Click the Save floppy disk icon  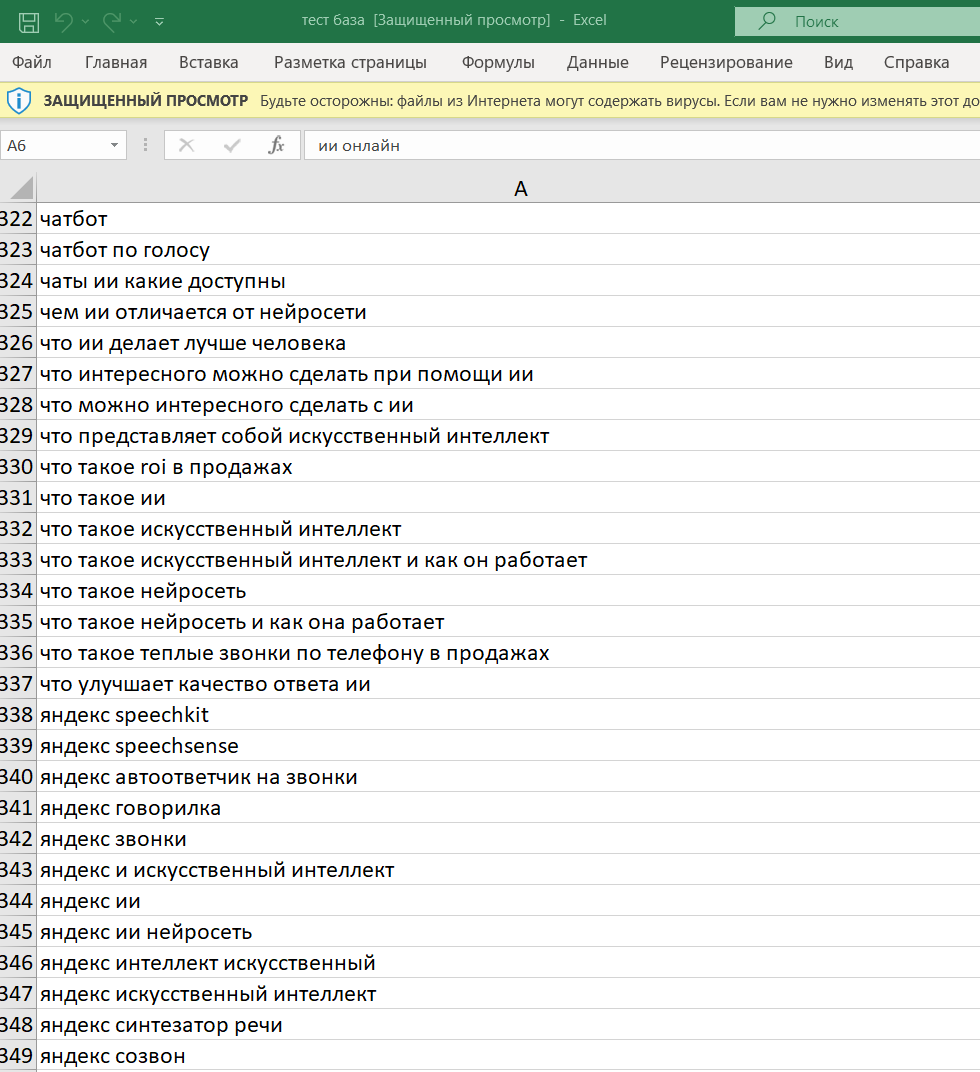(29, 22)
